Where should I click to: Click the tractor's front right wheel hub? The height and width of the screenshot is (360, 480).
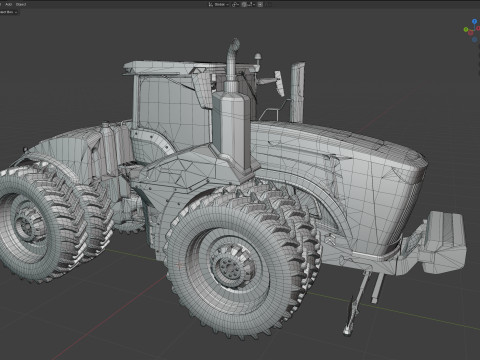click(232, 267)
